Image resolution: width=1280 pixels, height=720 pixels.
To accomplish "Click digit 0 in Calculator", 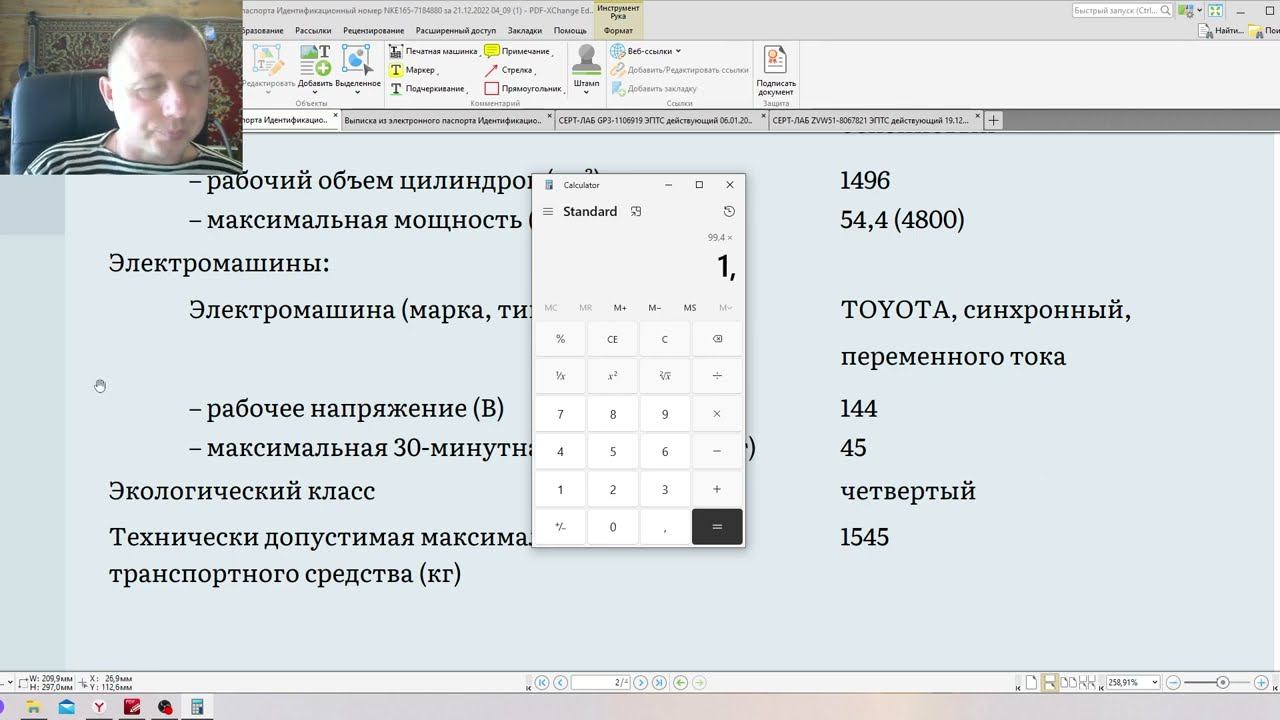I will click(613, 527).
